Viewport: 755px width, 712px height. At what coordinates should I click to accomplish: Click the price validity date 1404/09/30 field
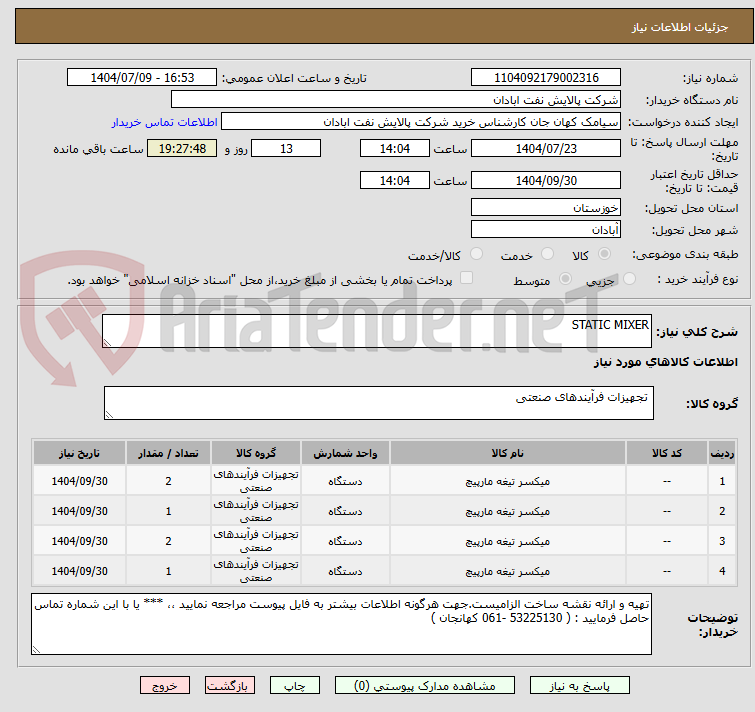(546, 180)
